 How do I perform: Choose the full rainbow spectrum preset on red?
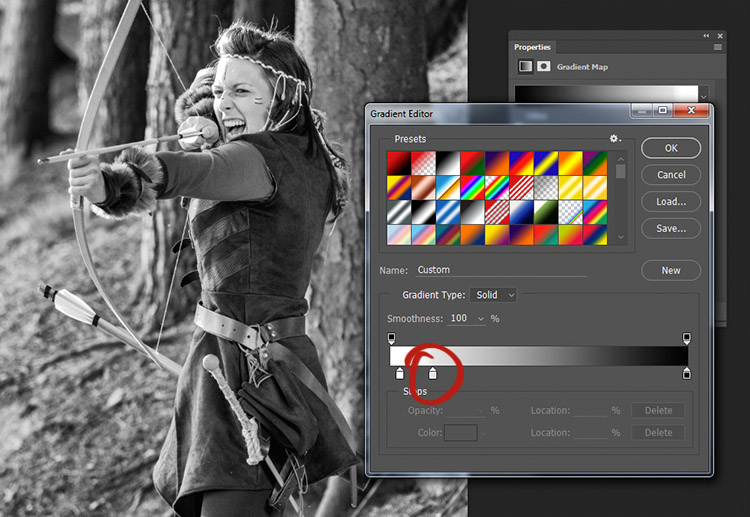click(x=472, y=187)
